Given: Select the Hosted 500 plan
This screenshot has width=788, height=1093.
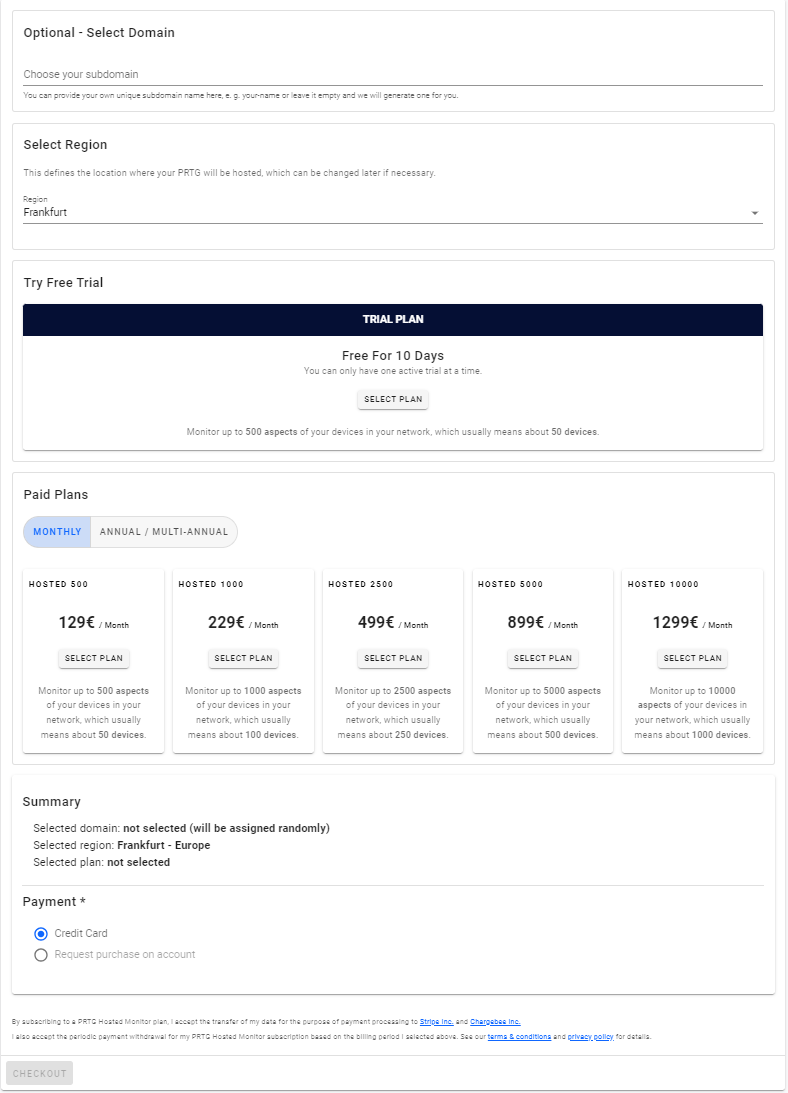Looking at the screenshot, I should pyautogui.click(x=94, y=658).
